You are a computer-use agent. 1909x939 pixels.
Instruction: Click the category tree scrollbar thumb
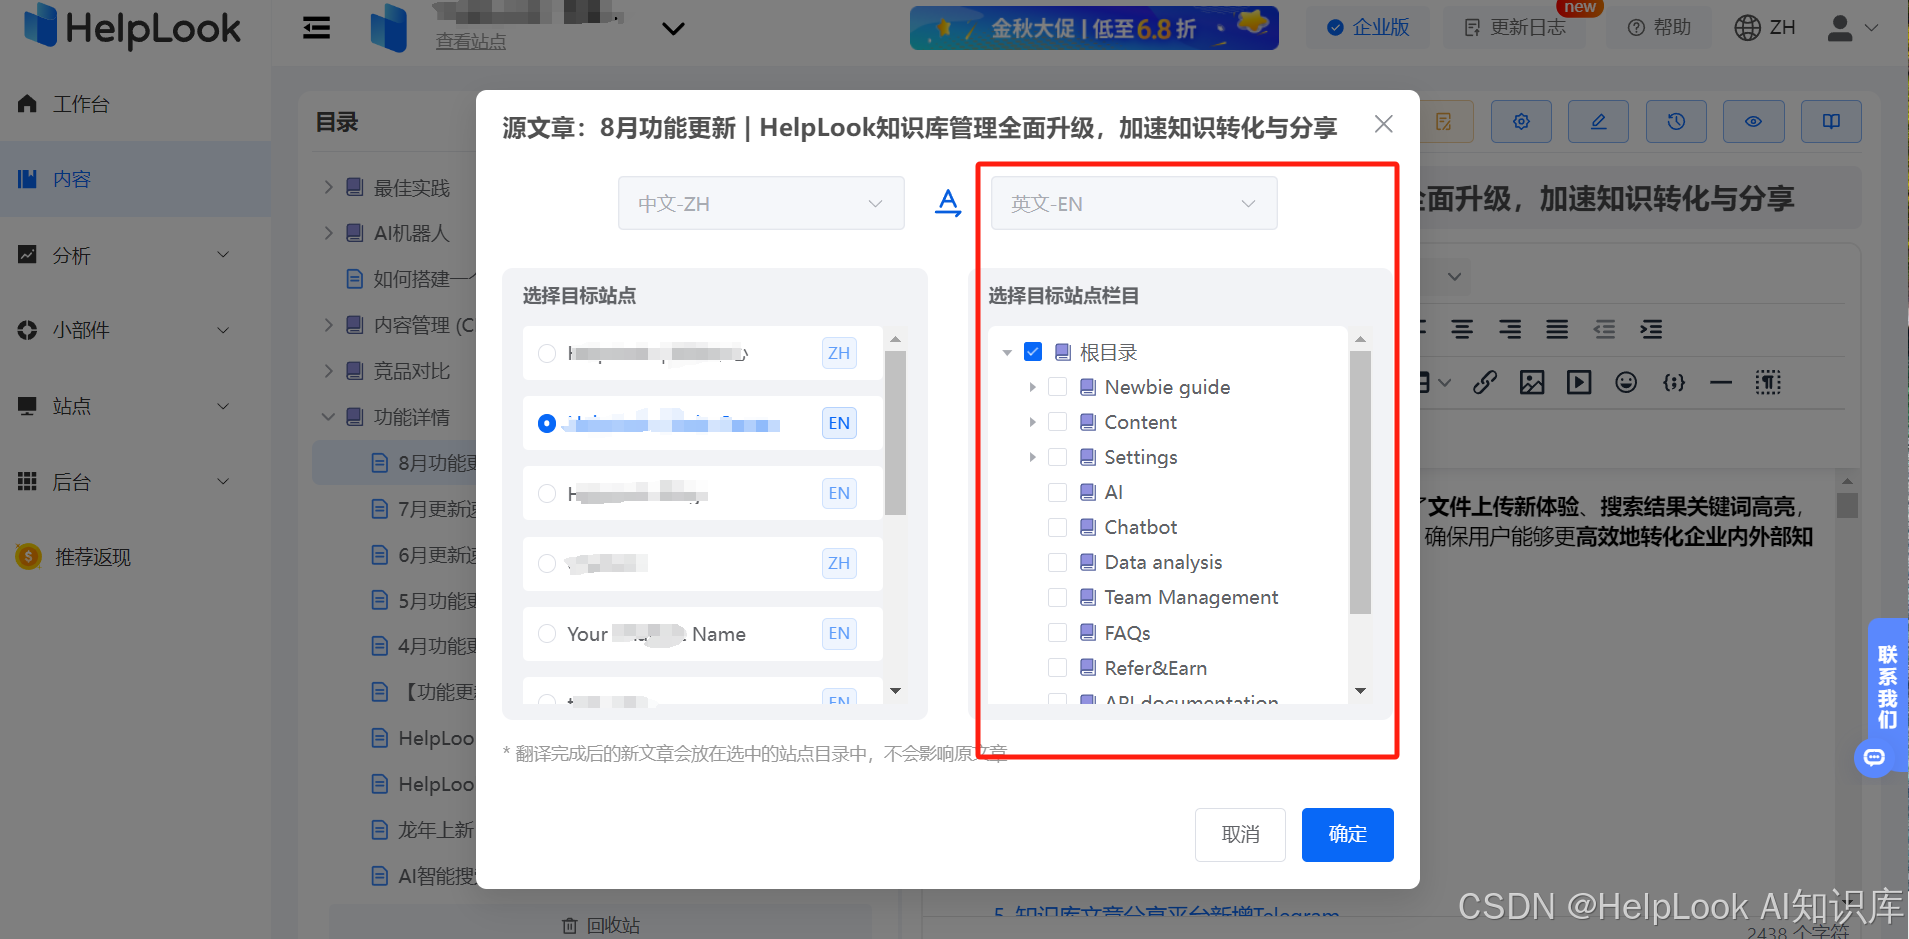pos(1360,482)
